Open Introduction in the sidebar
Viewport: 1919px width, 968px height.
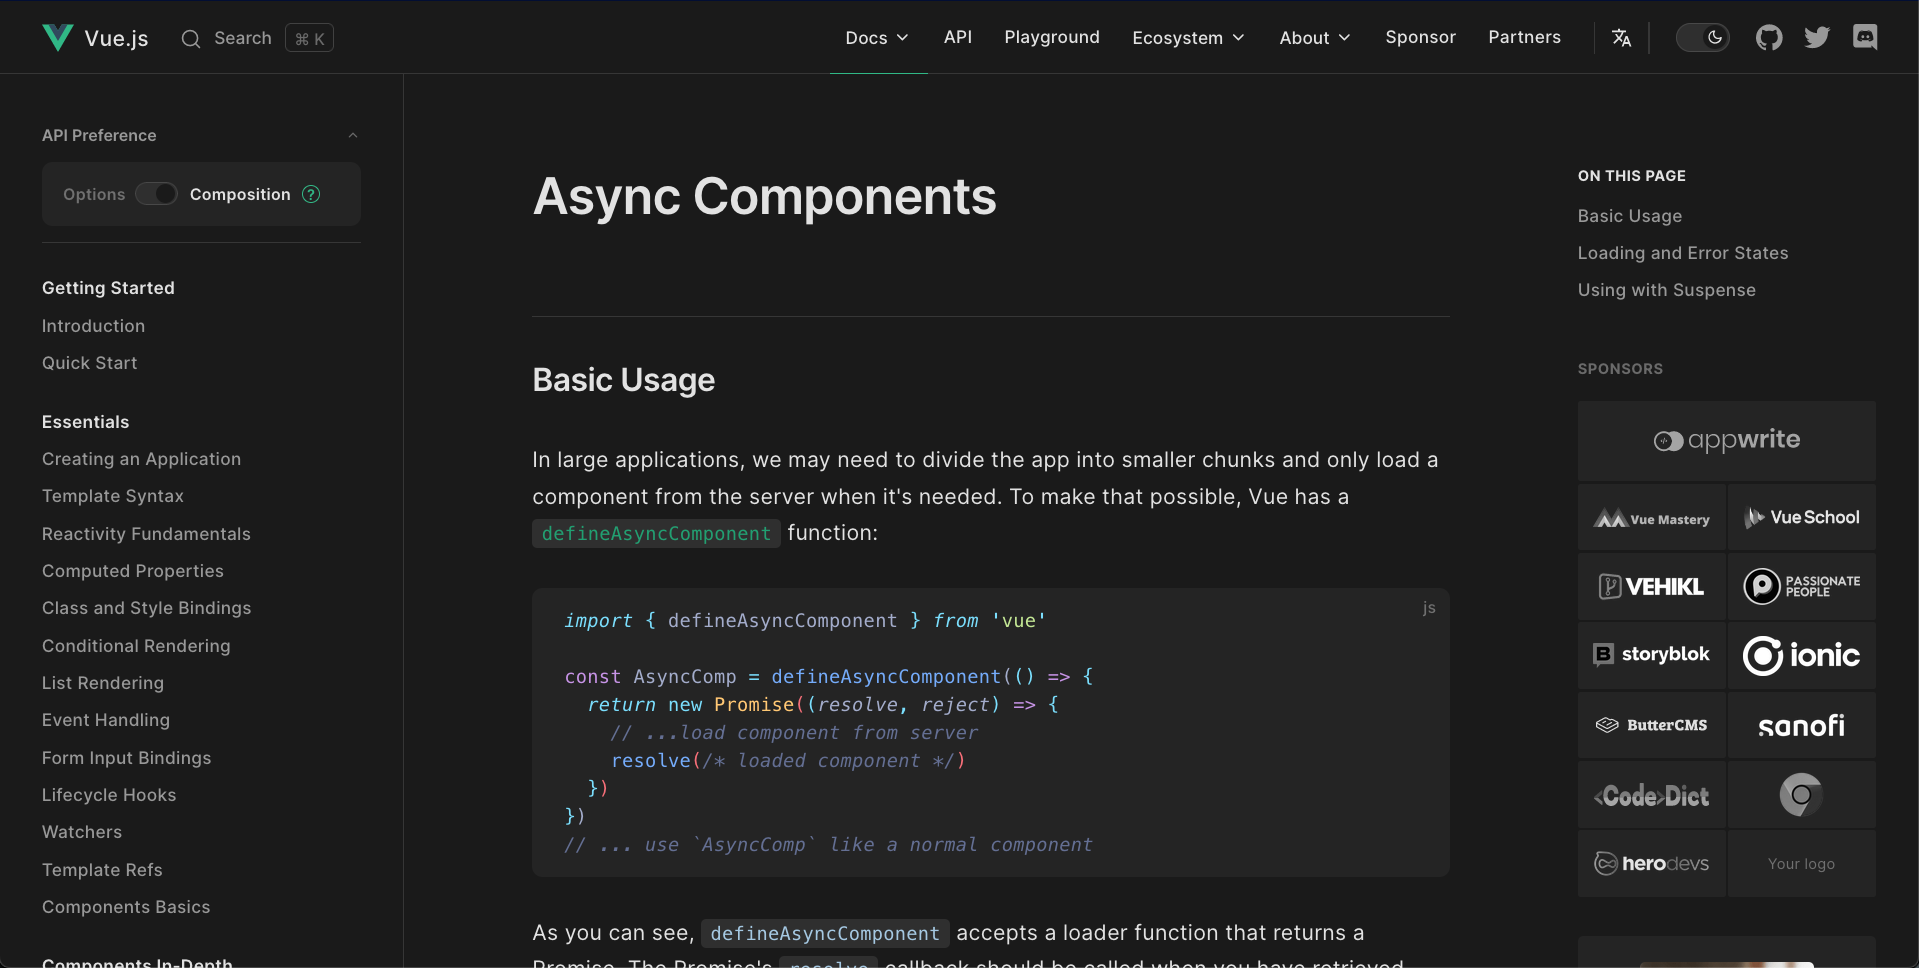(x=93, y=326)
